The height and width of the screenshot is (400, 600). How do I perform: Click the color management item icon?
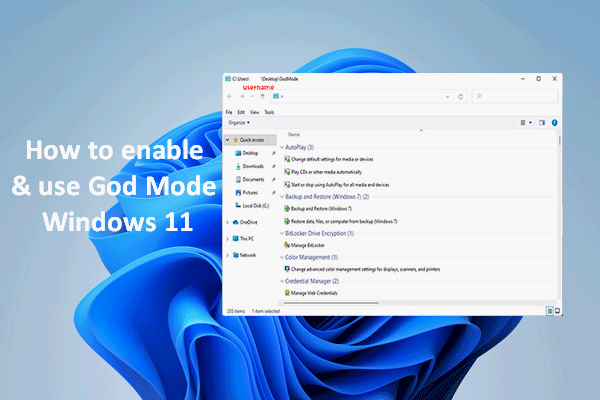(287, 269)
